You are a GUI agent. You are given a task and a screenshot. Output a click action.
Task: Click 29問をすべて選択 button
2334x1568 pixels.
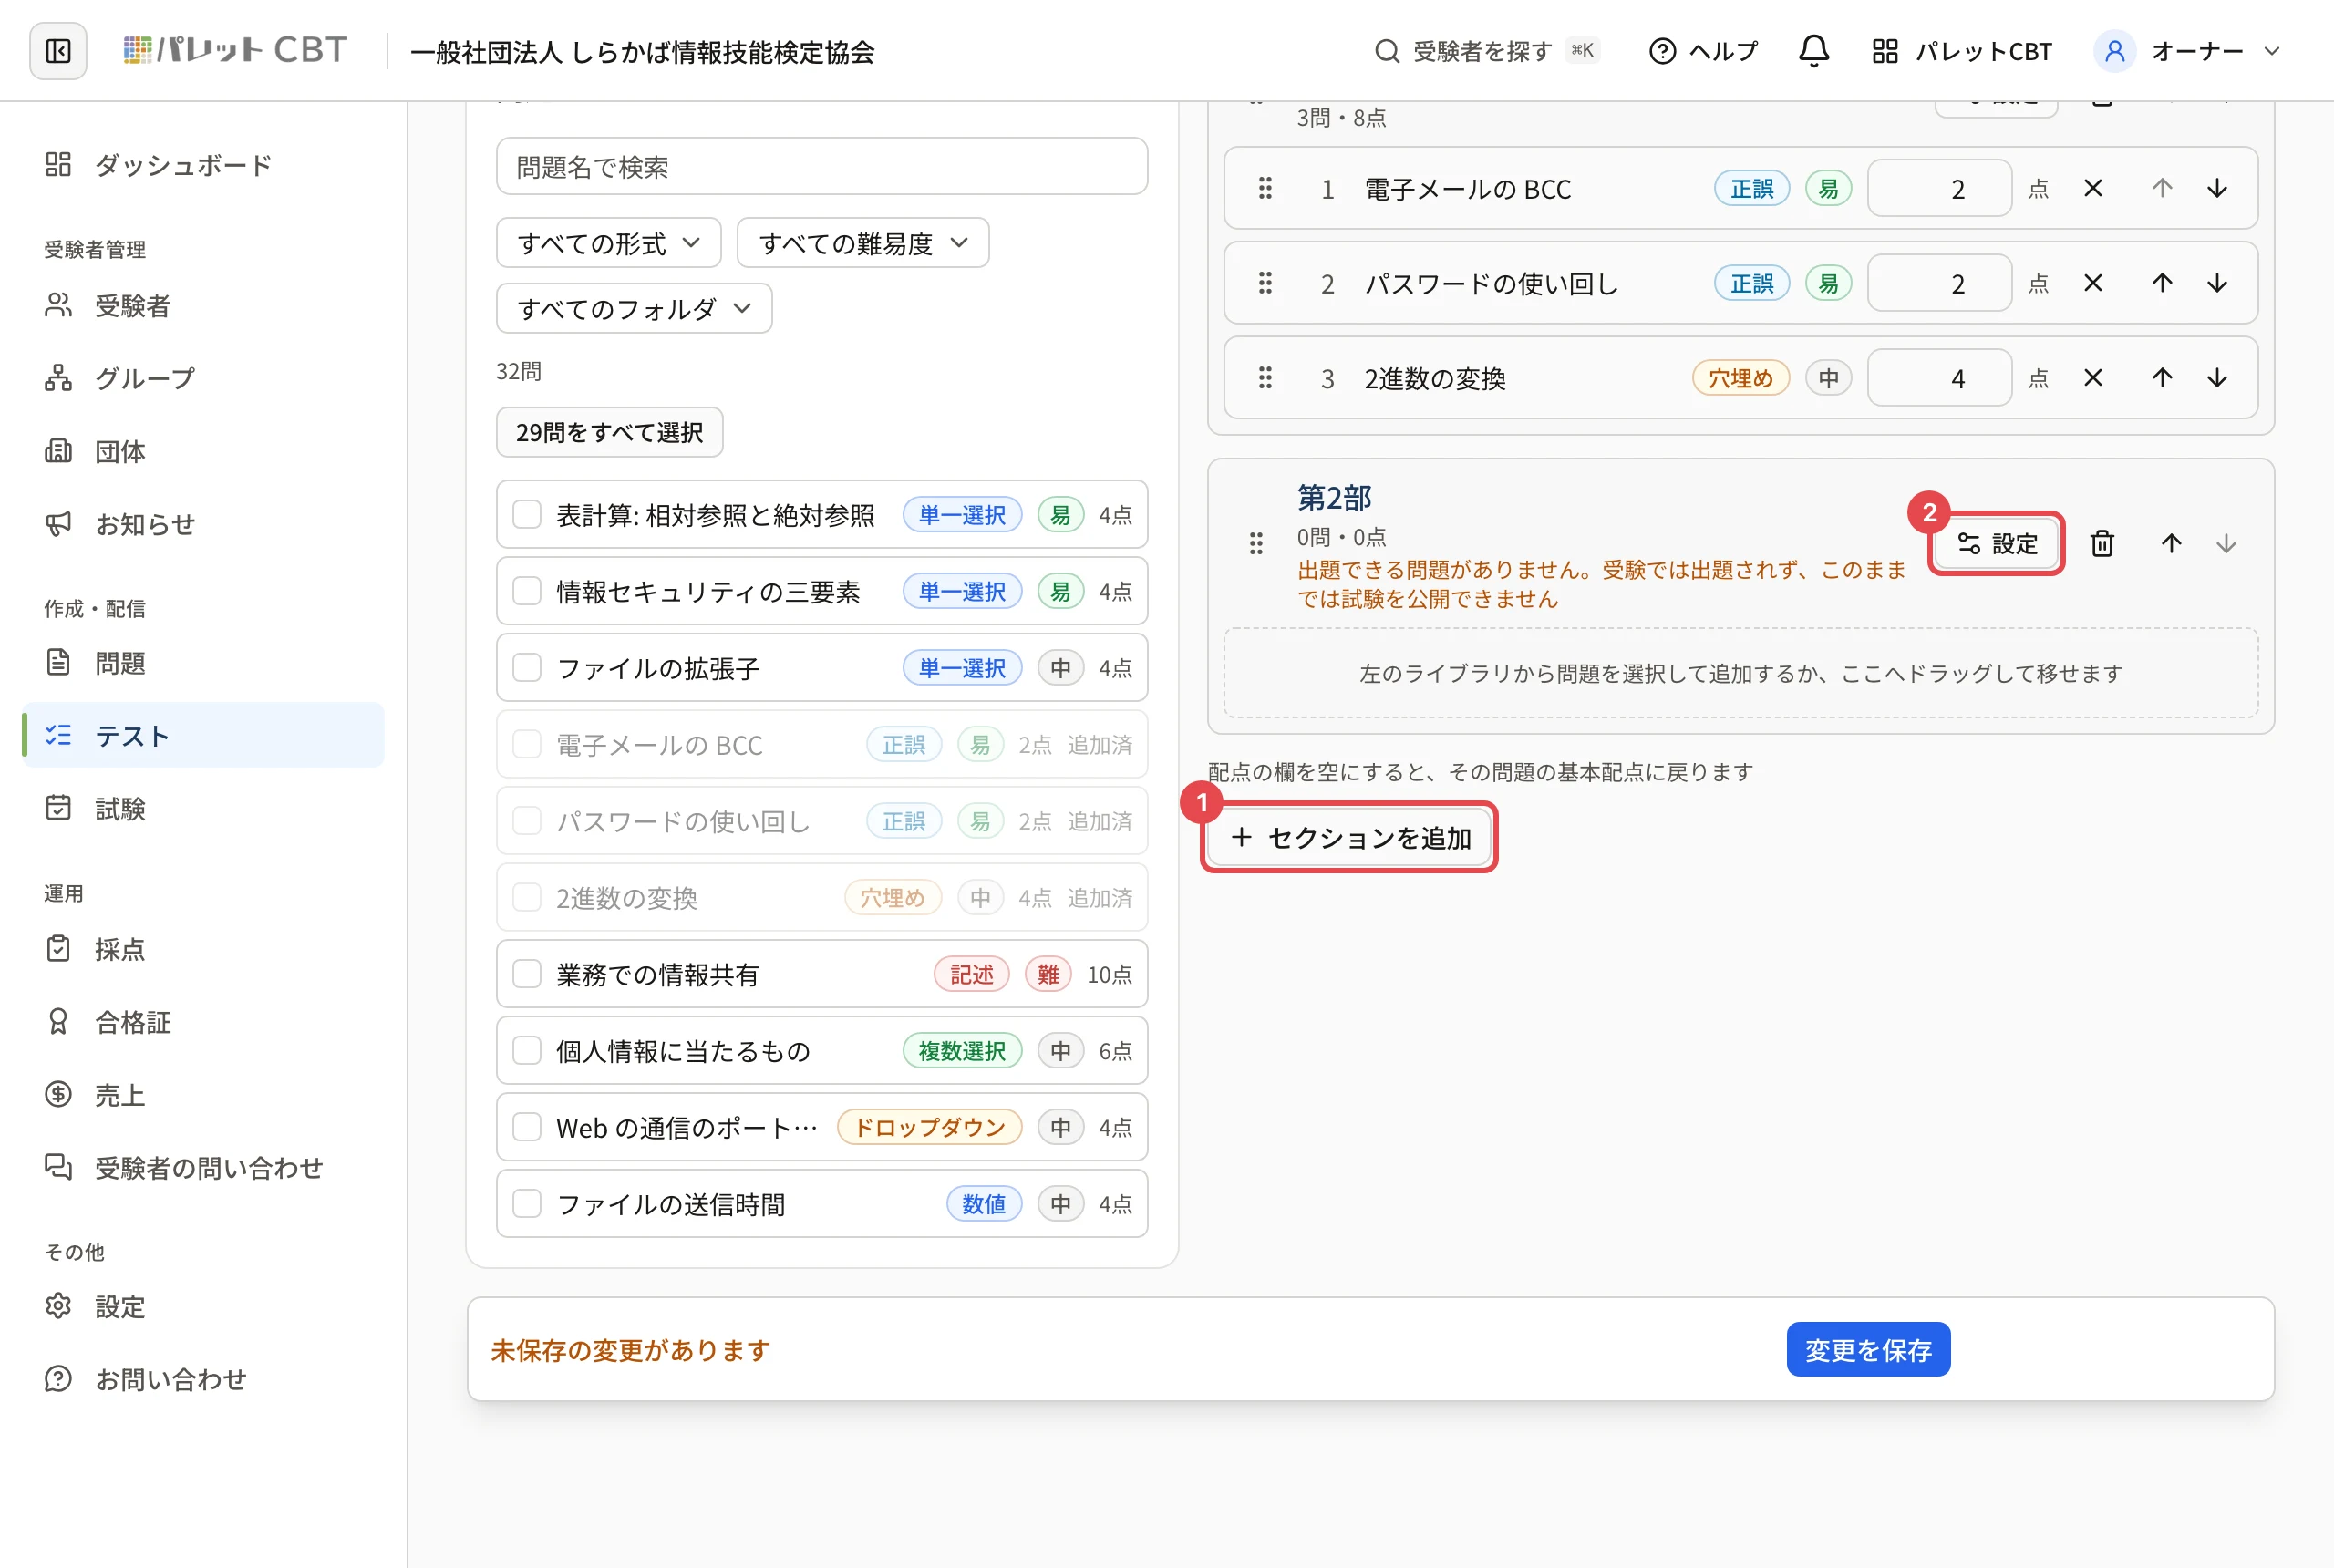click(610, 432)
